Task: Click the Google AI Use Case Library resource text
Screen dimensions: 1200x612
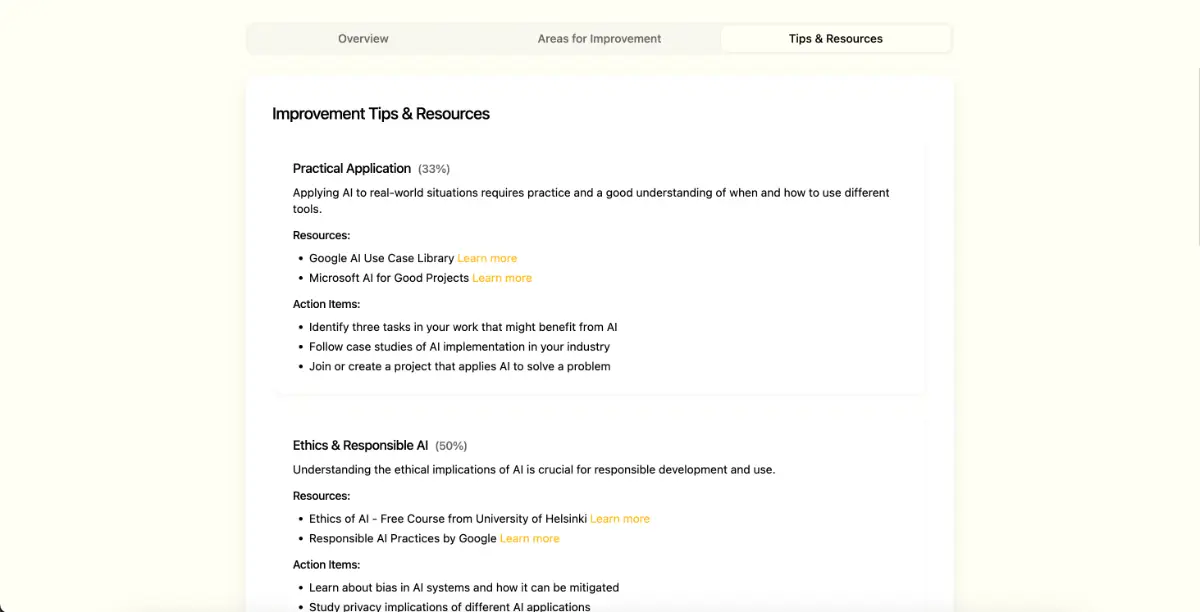Action: [381, 258]
